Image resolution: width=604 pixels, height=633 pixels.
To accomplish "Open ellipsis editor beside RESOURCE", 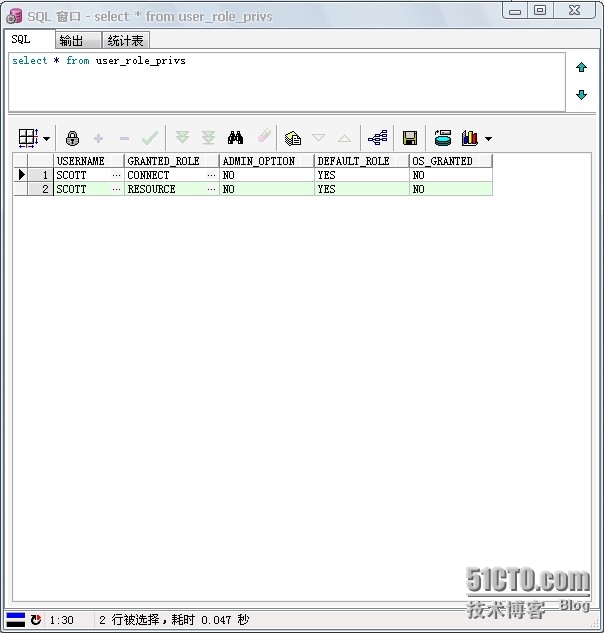I will pyautogui.click(x=211, y=189).
